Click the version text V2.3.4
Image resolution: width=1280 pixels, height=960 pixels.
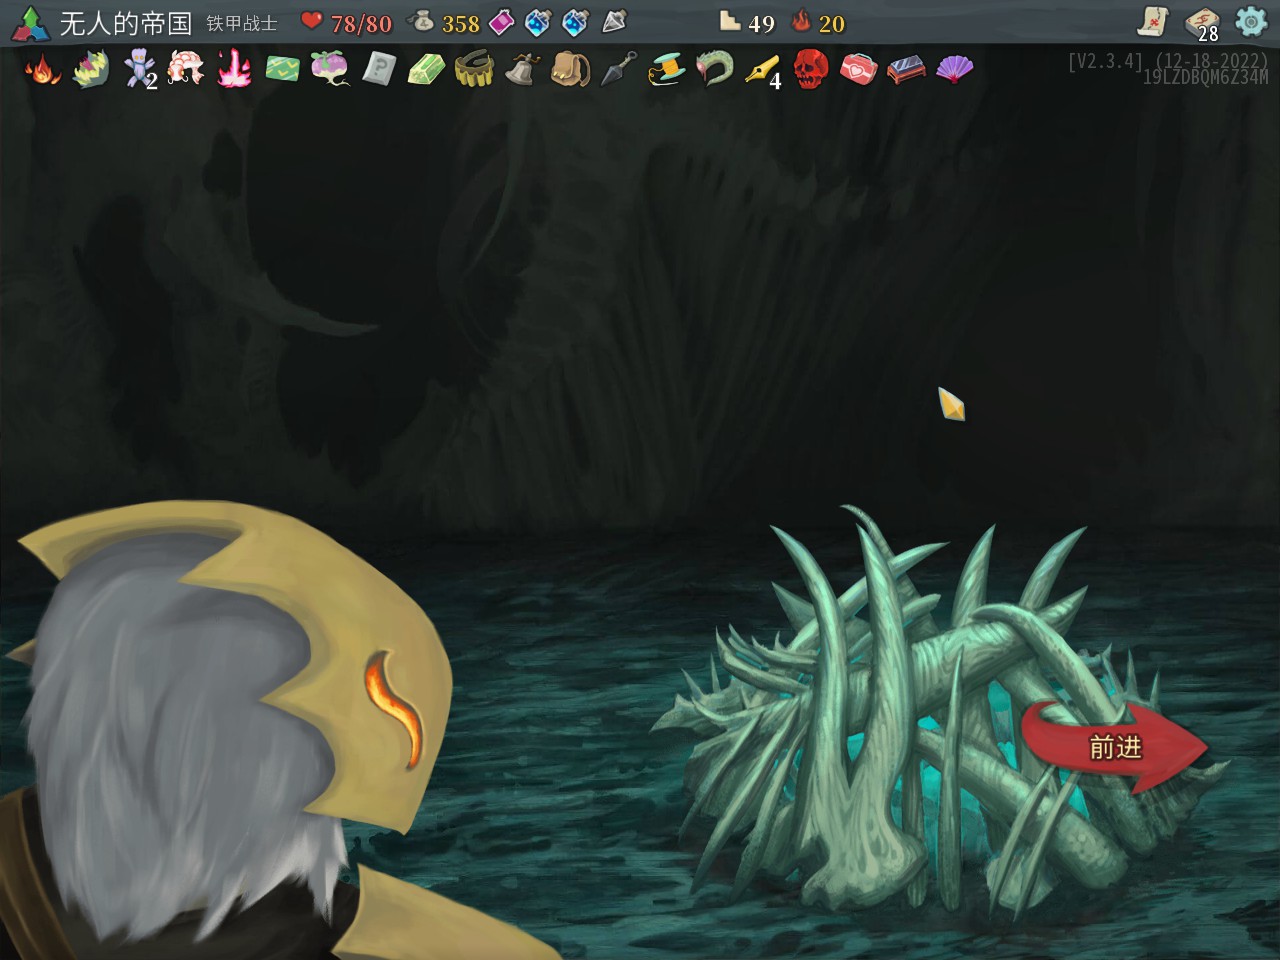click(x=1105, y=61)
